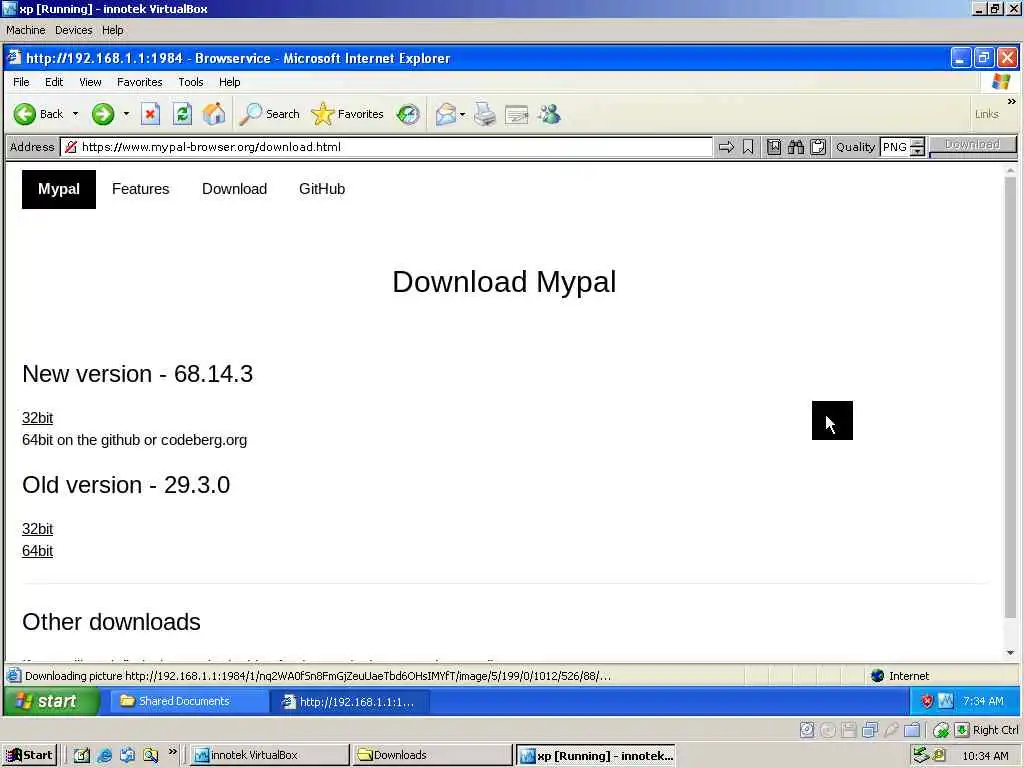
Task: Click the '64bit on the github or codeberg.org' text
Action: point(135,440)
